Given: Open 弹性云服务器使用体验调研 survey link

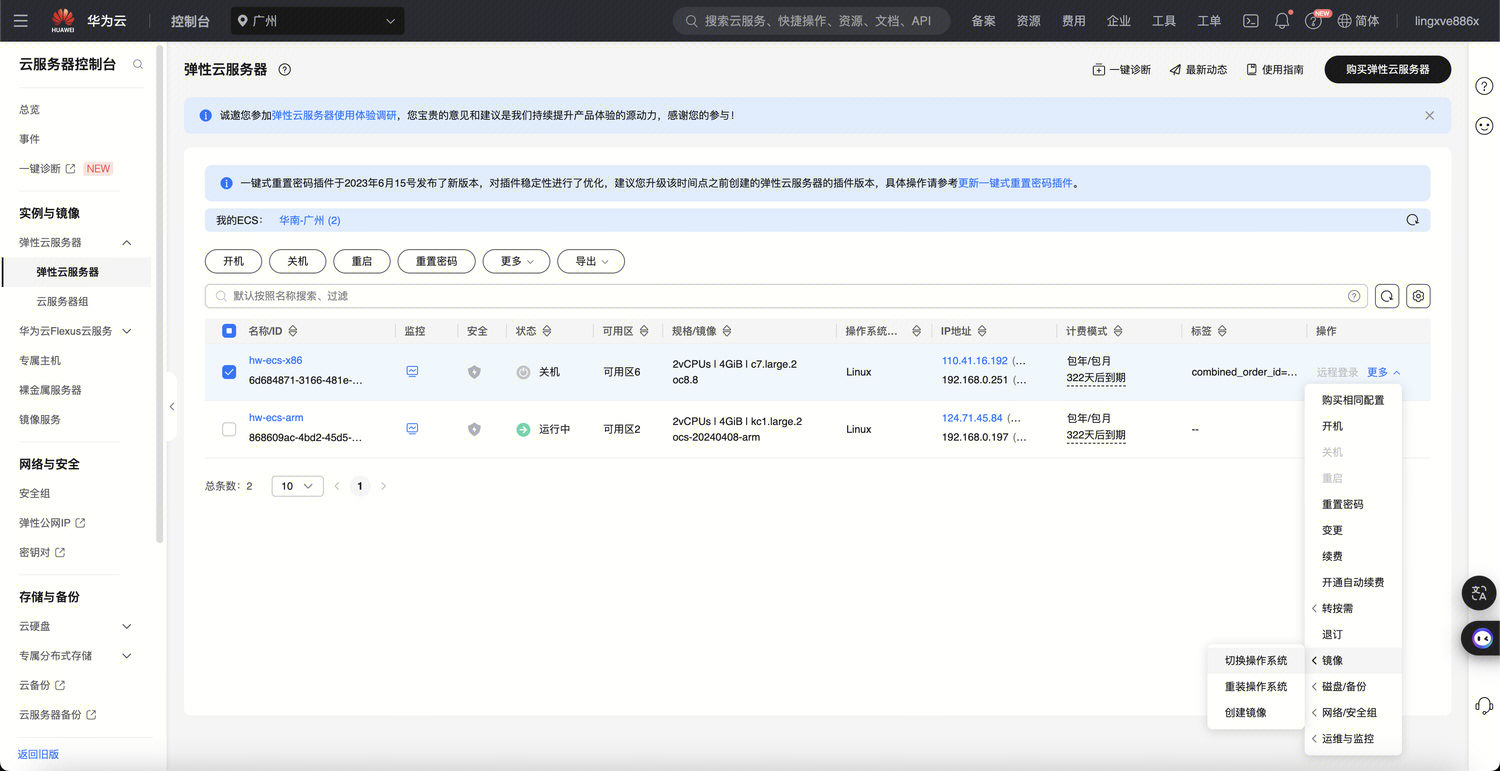Looking at the screenshot, I should 334,116.
